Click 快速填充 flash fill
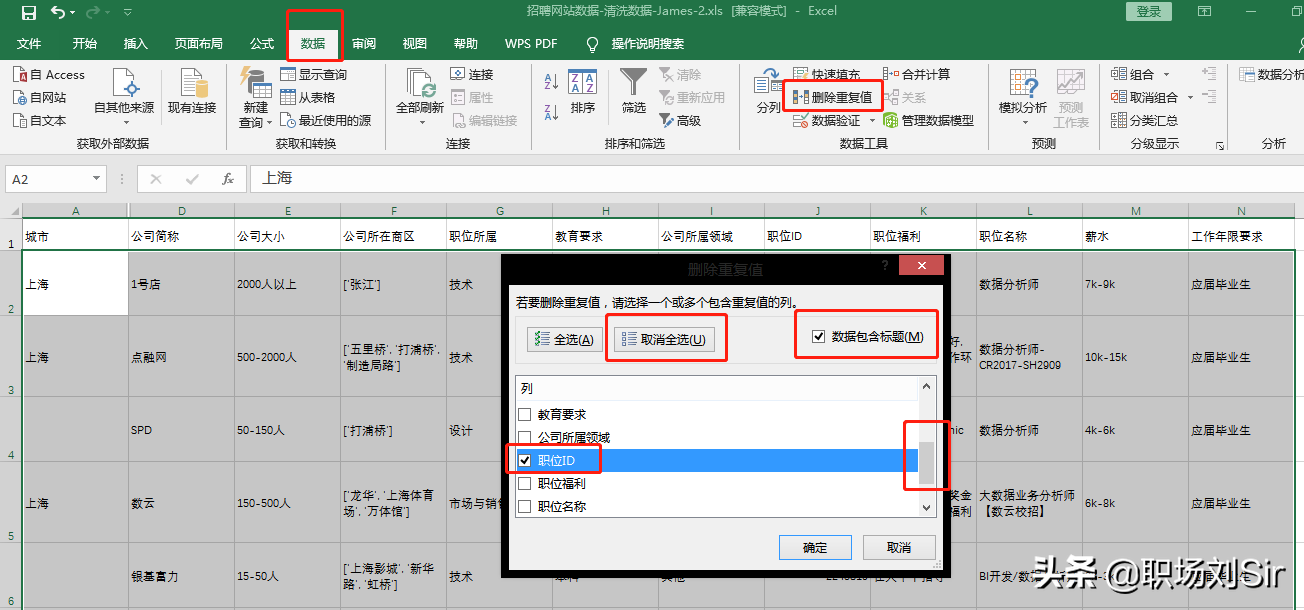This screenshot has height=610, width=1304. 828,75
